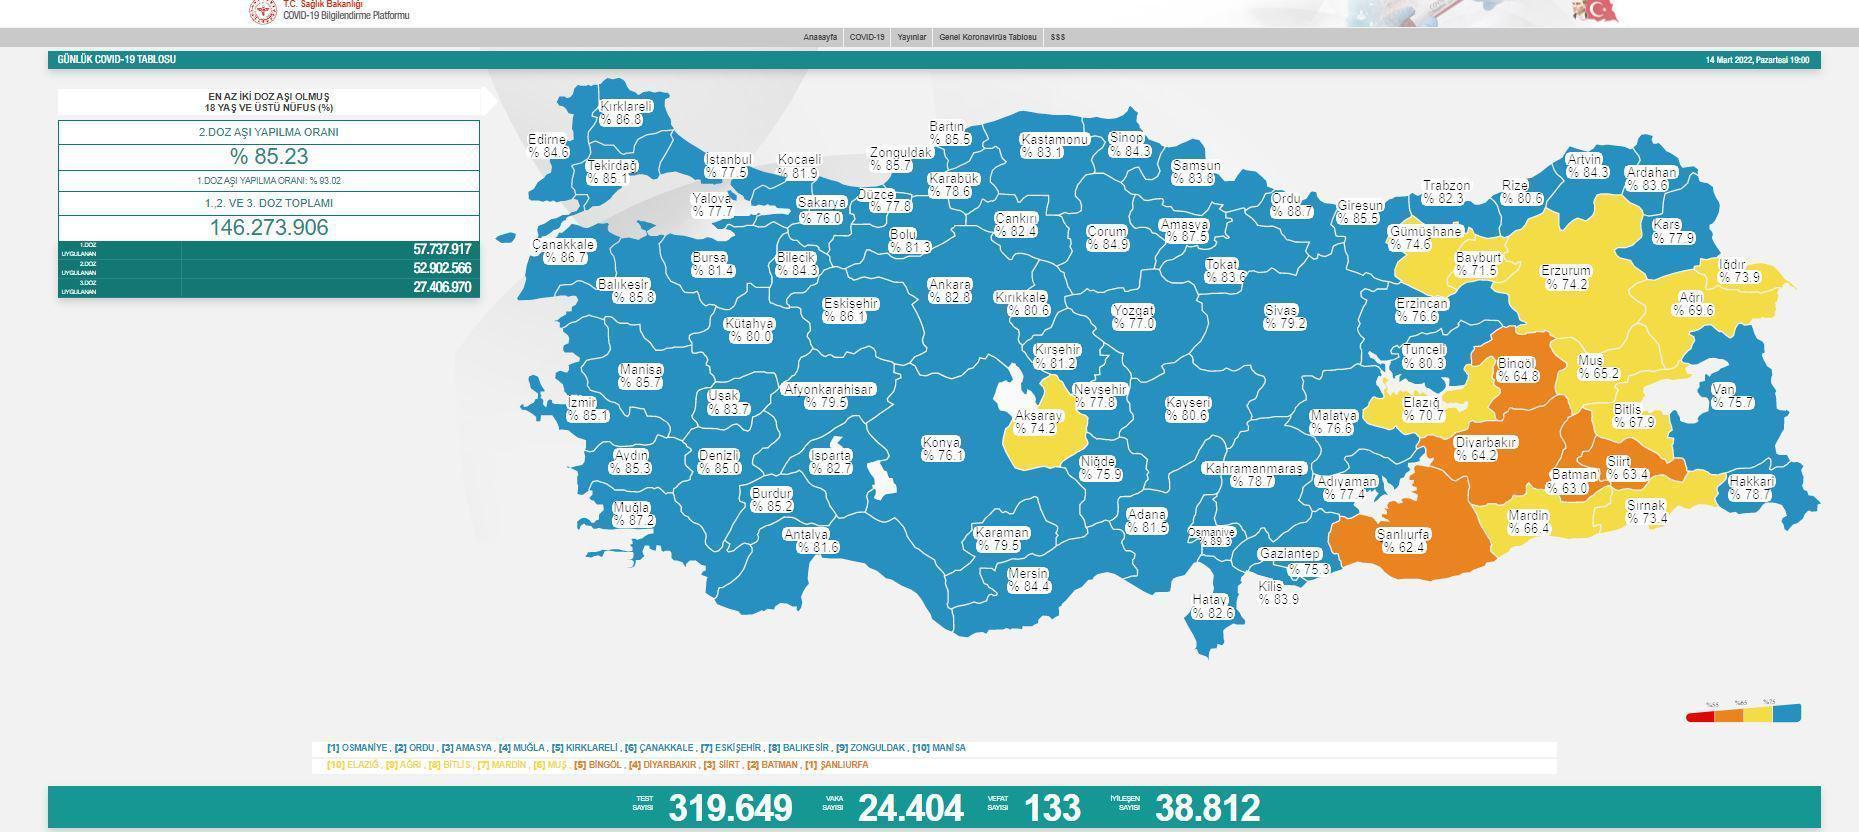Click the blue segment of the map legend
Screen dimensions: 1859x832
pyautogui.click(x=1787, y=713)
